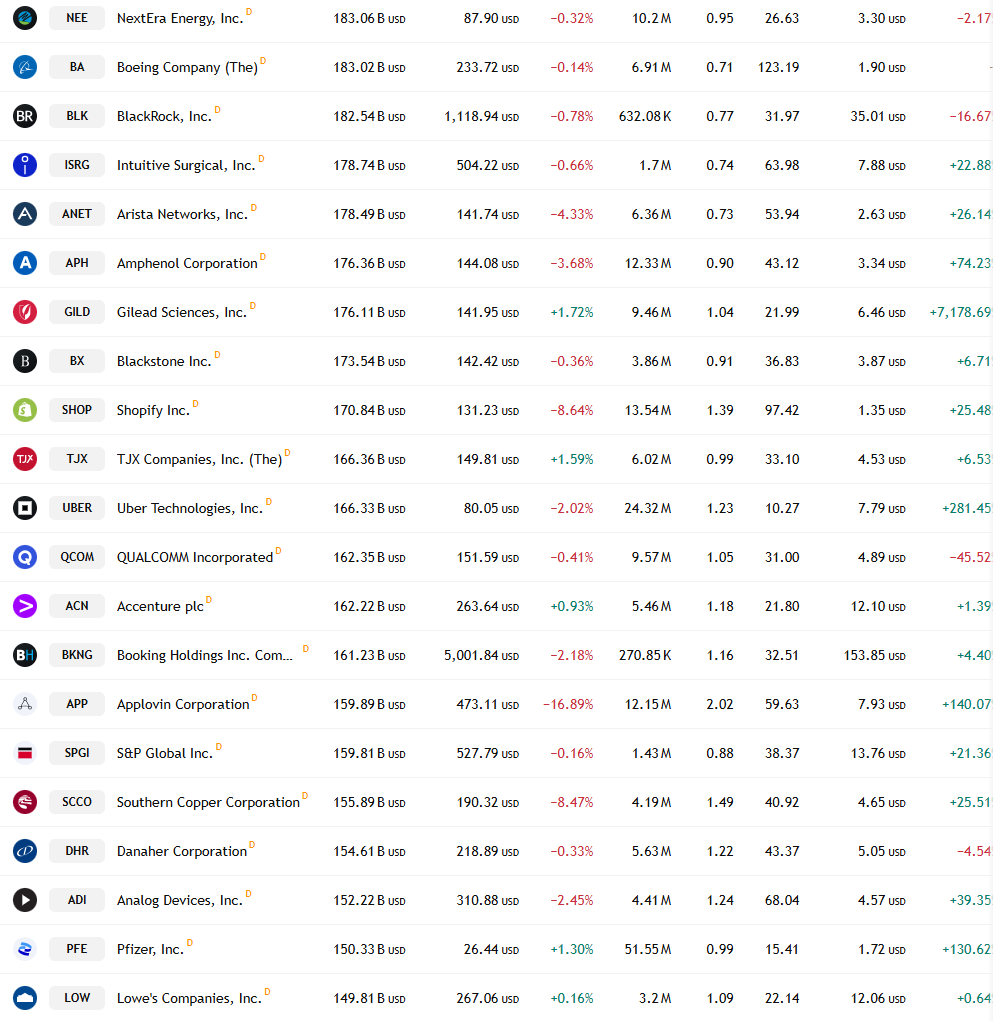Click the Qualcomm Q logo icon

point(25,557)
